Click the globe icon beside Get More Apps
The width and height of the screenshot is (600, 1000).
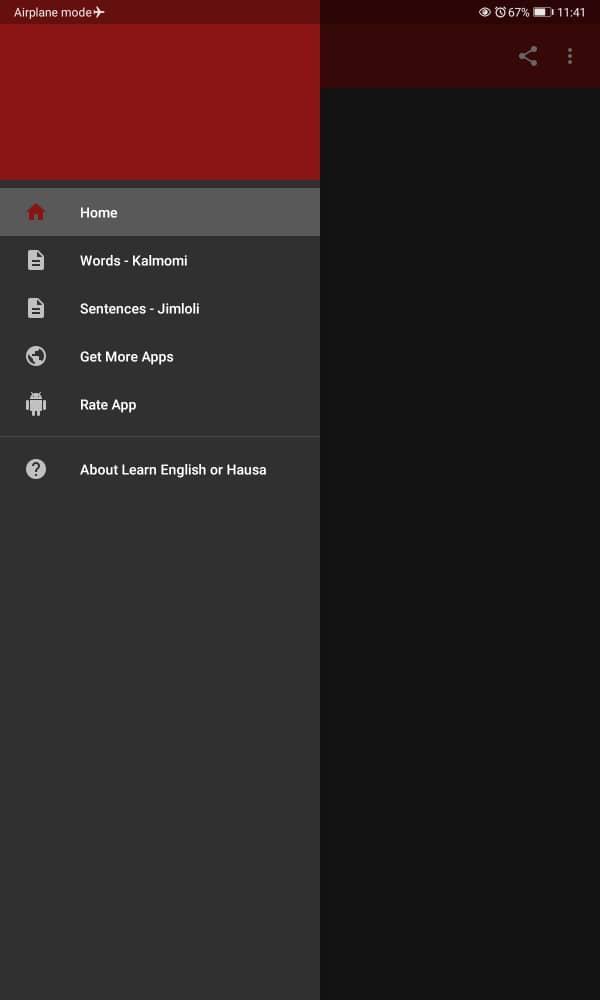pyautogui.click(x=36, y=356)
